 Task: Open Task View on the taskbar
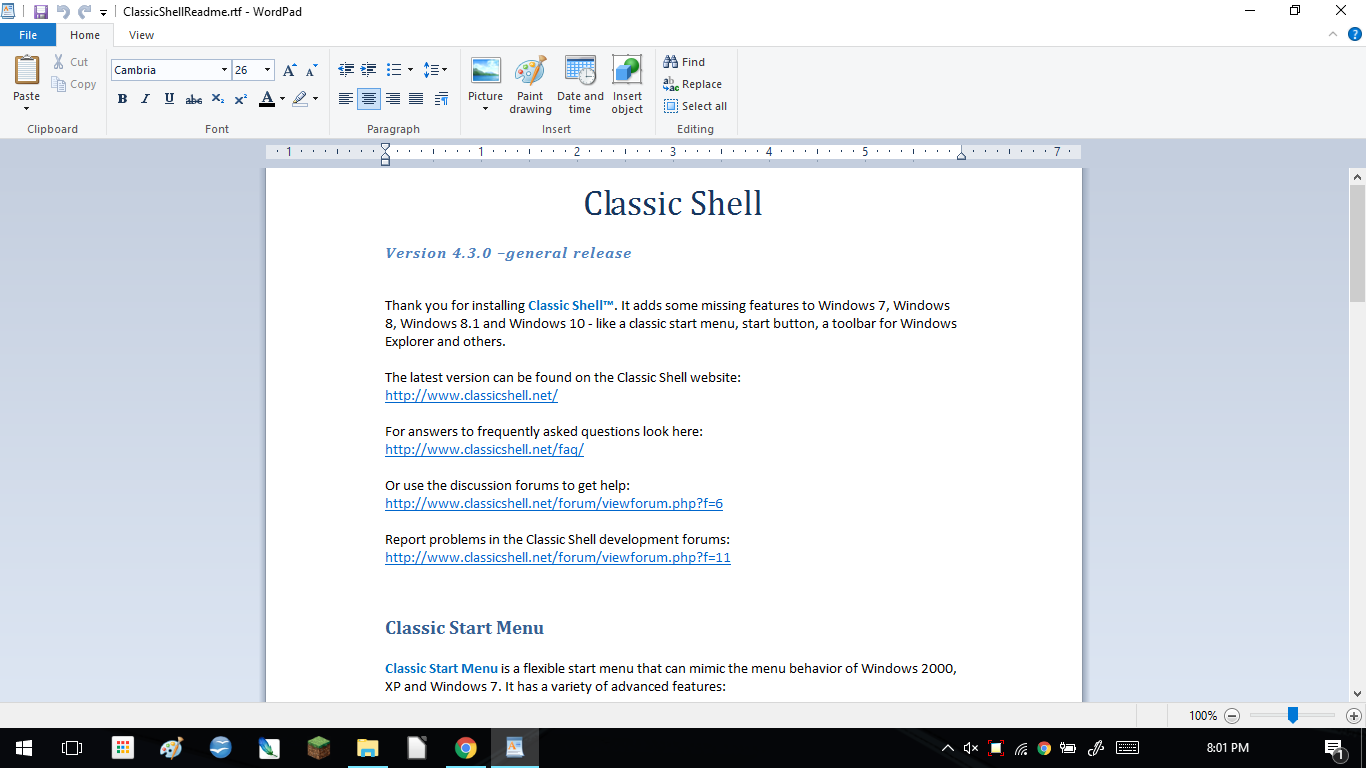click(72, 747)
